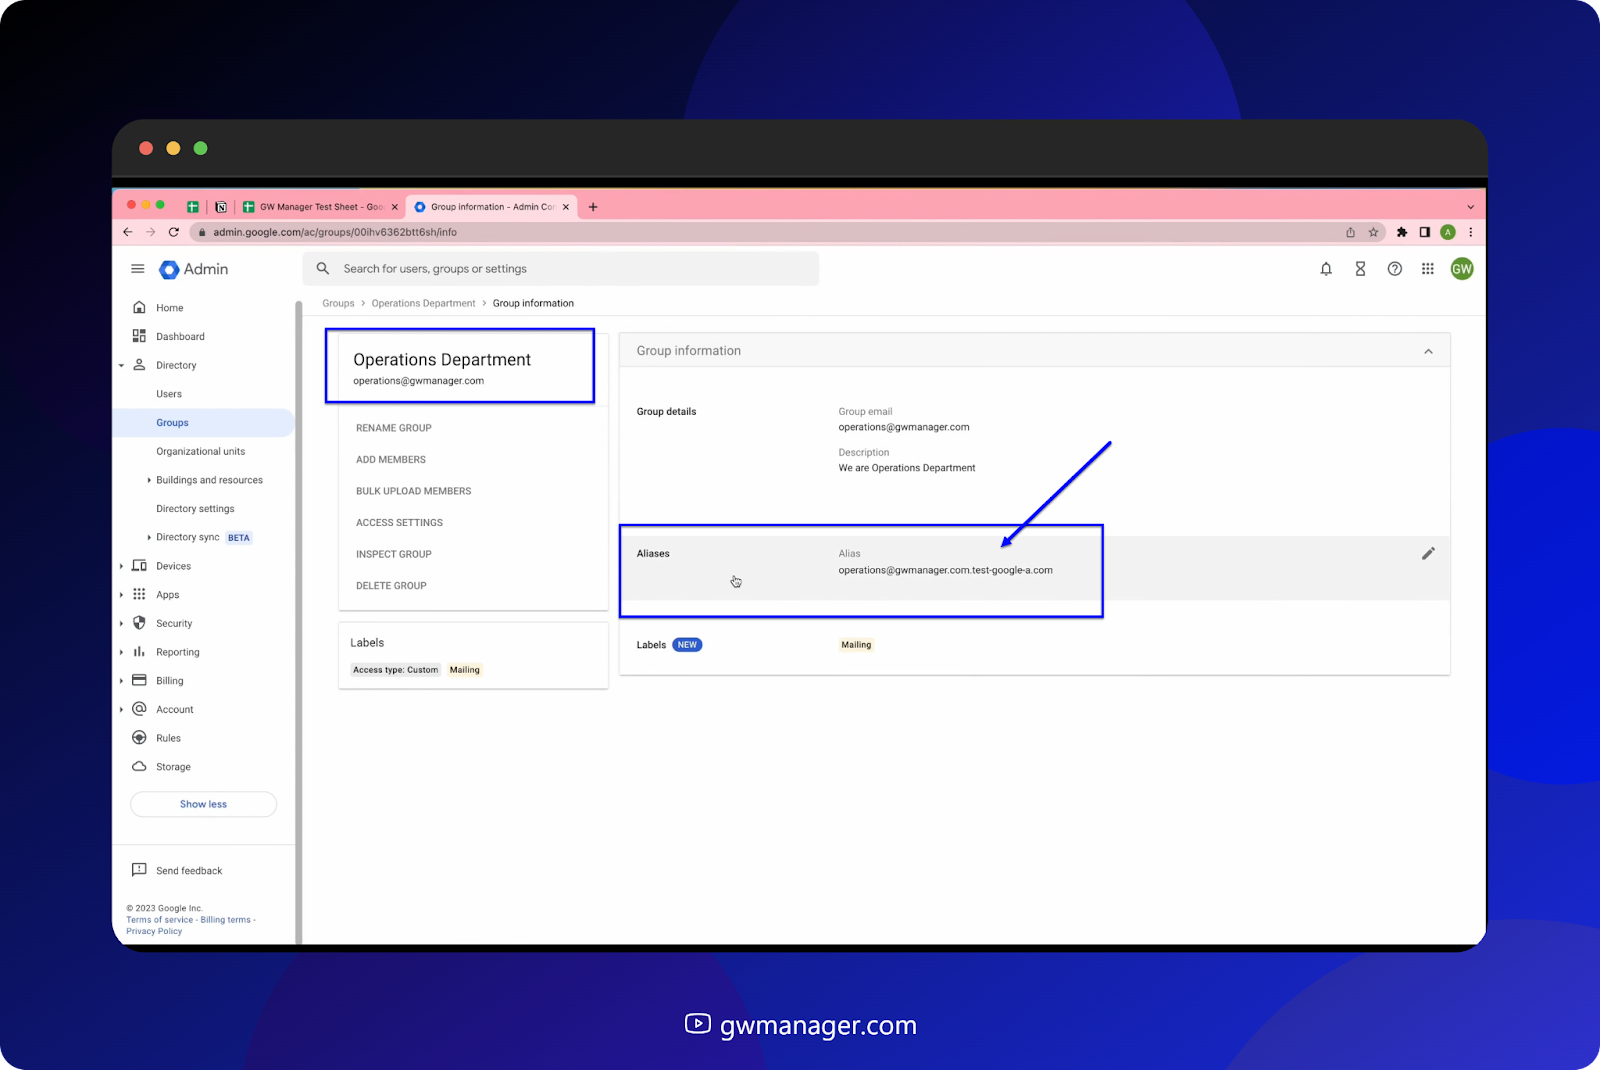
Task: Click BULK UPLOAD MEMBERS
Action: [x=413, y=491]
